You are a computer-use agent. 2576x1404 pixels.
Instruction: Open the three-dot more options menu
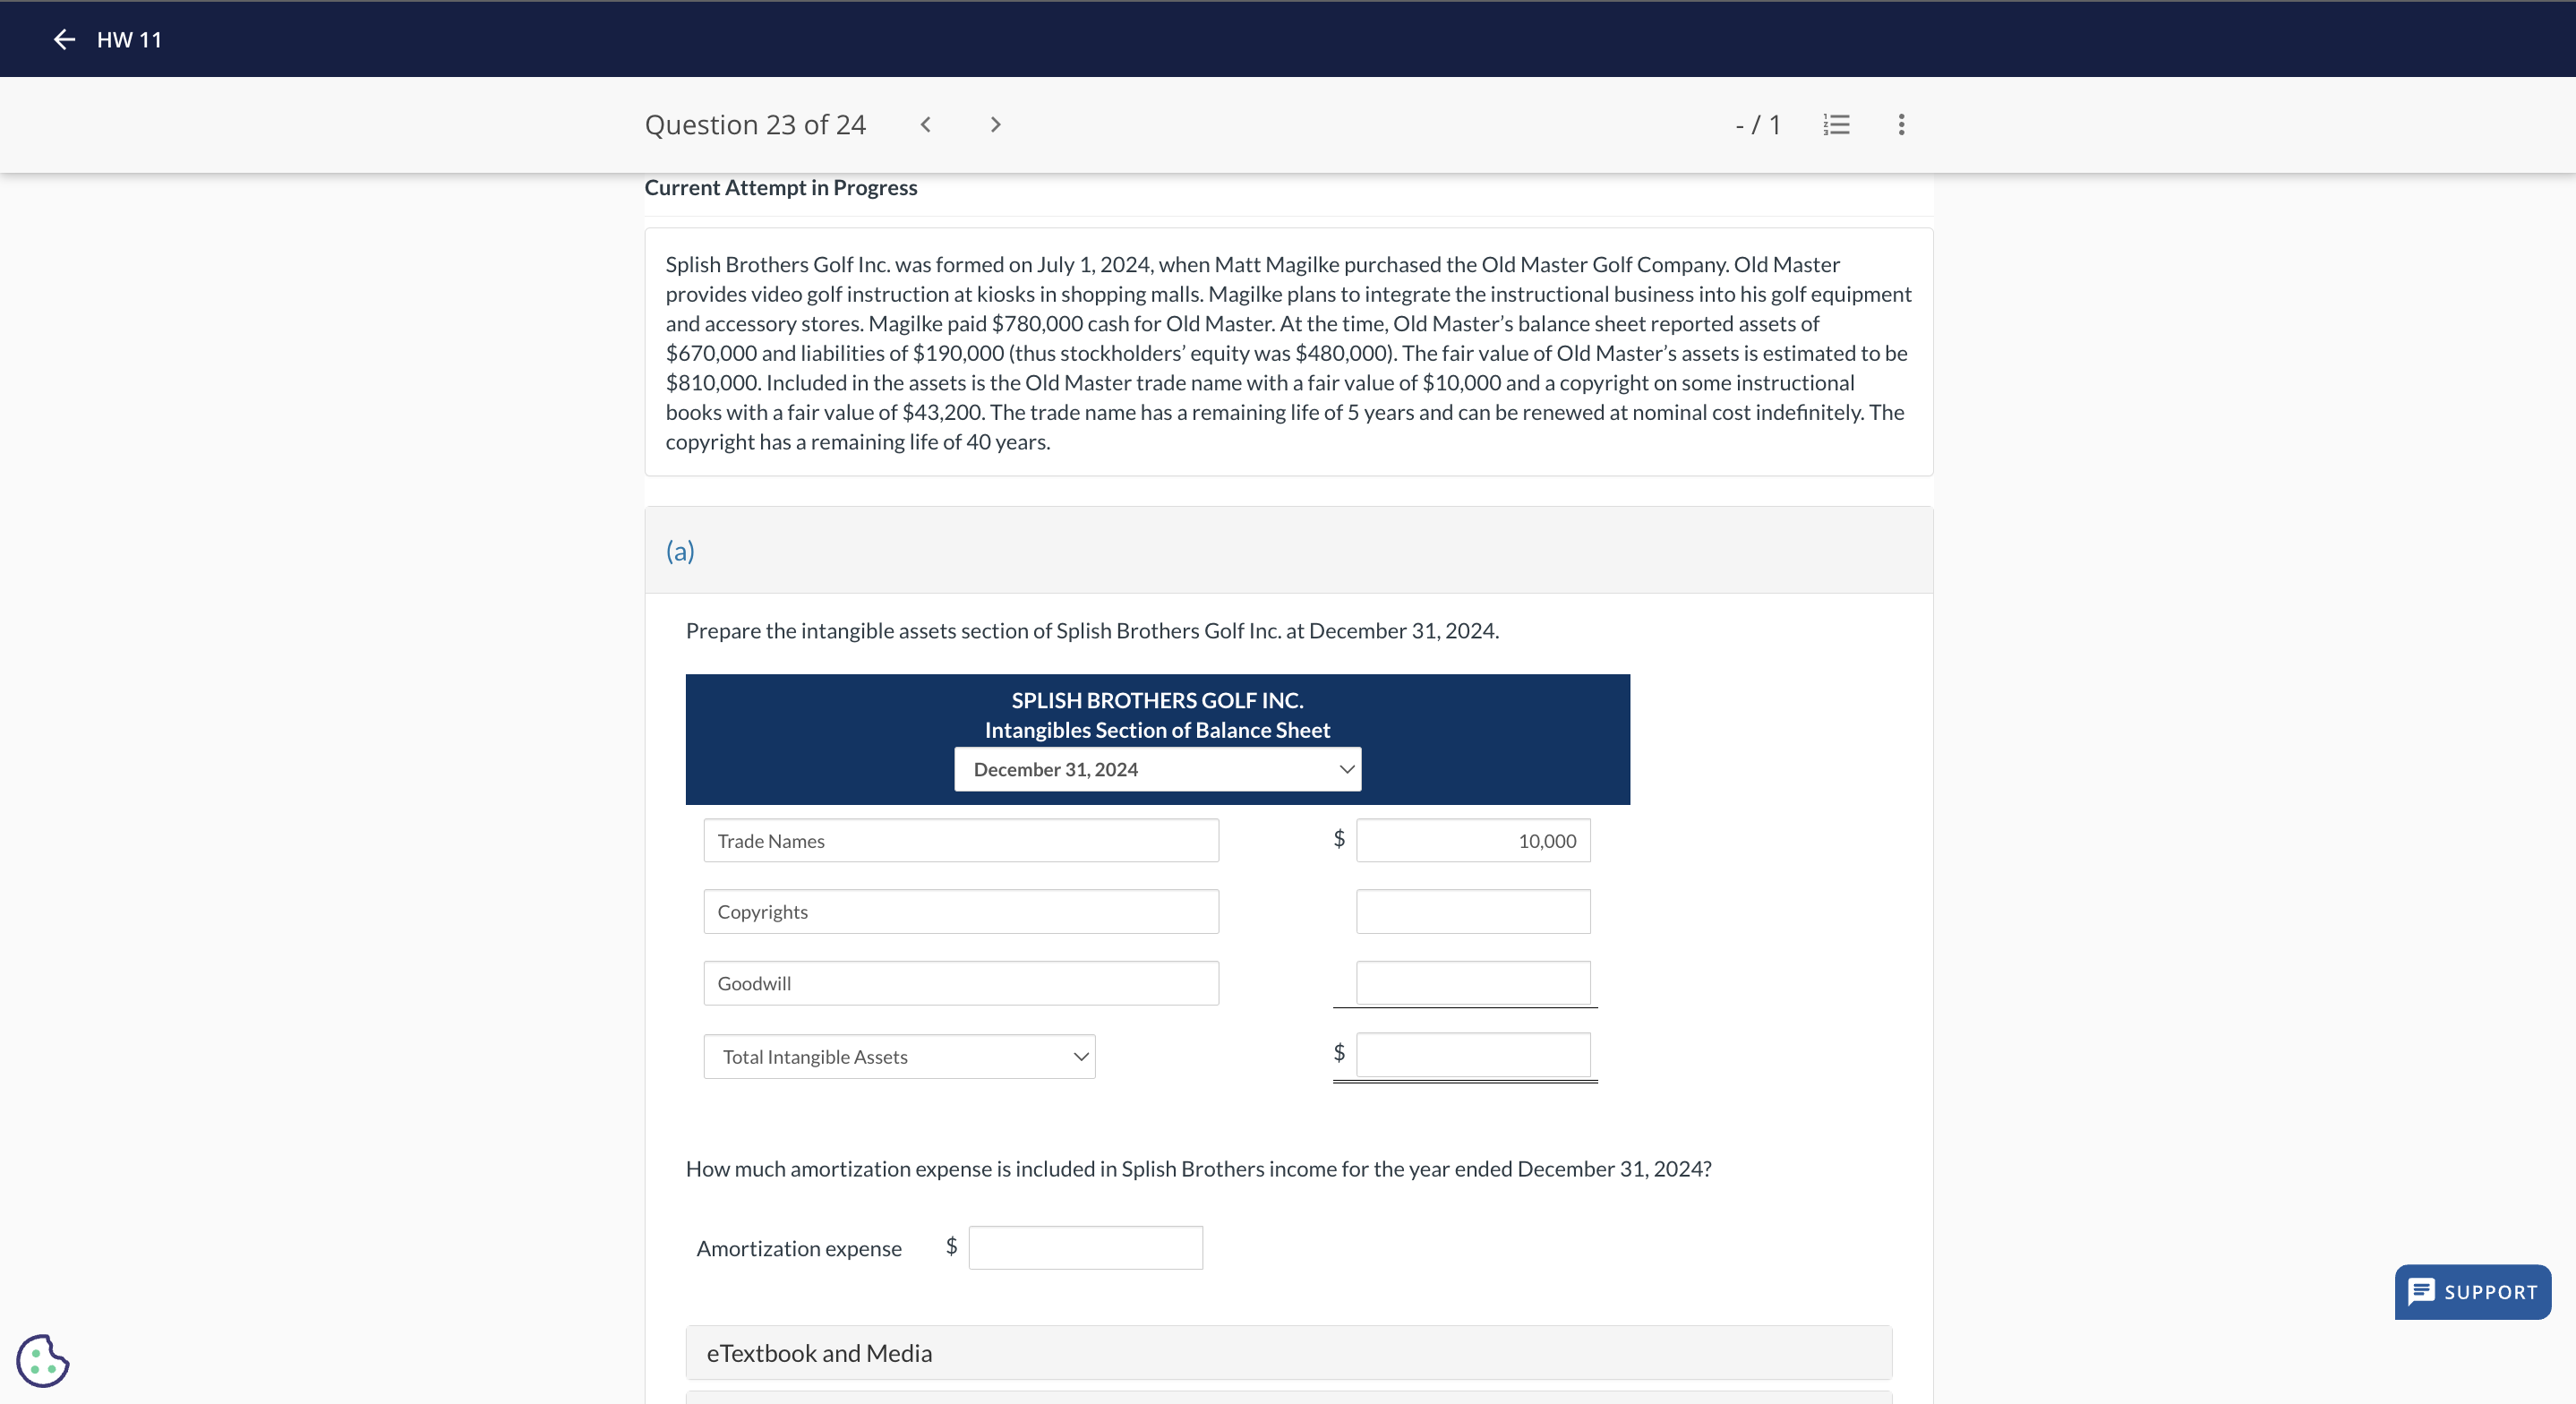point(1901,125)
